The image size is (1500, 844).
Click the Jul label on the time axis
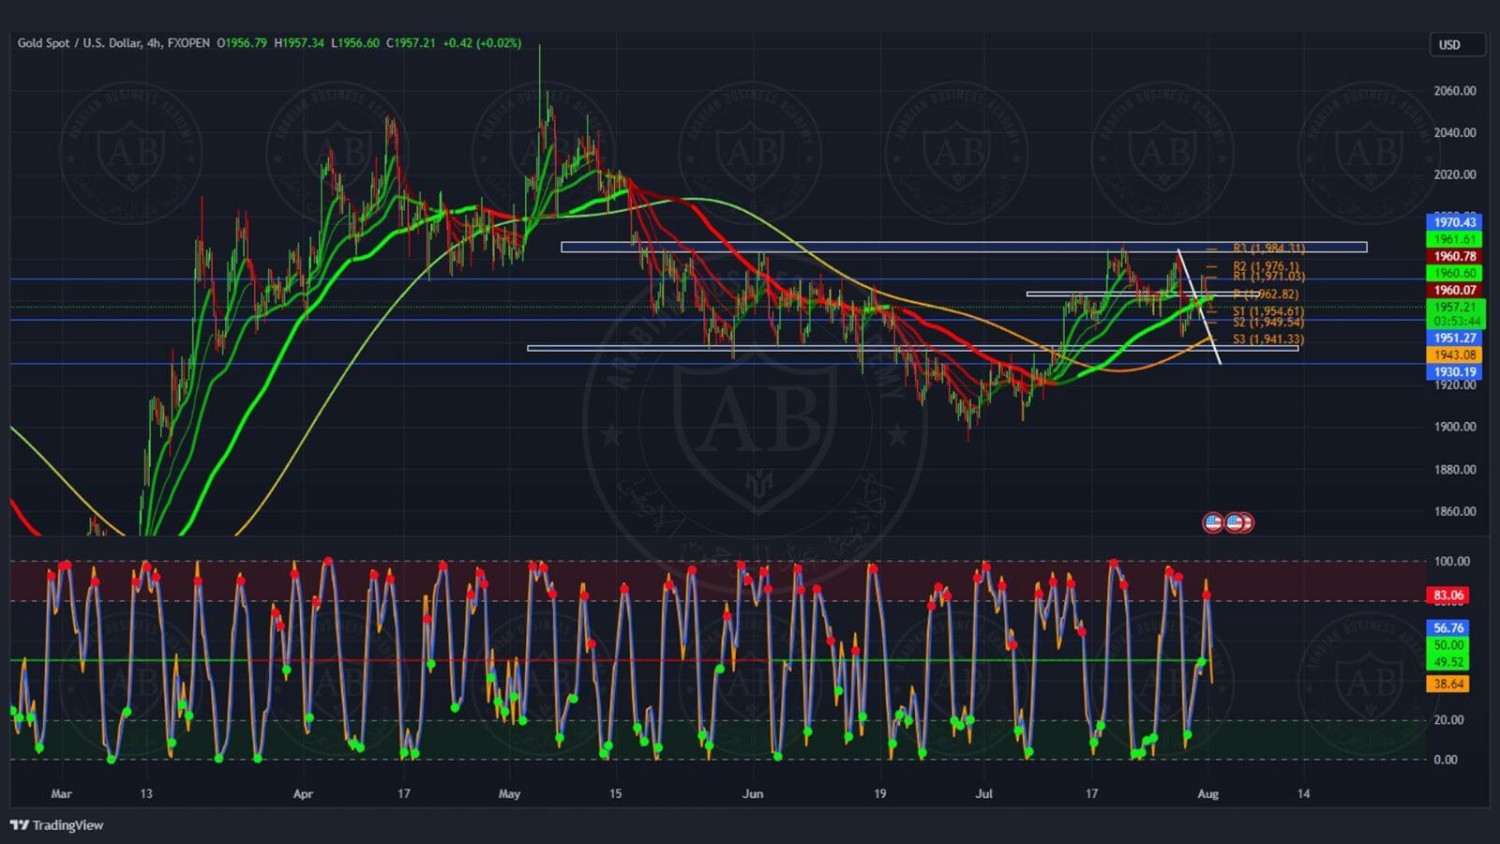coord(984,794)
